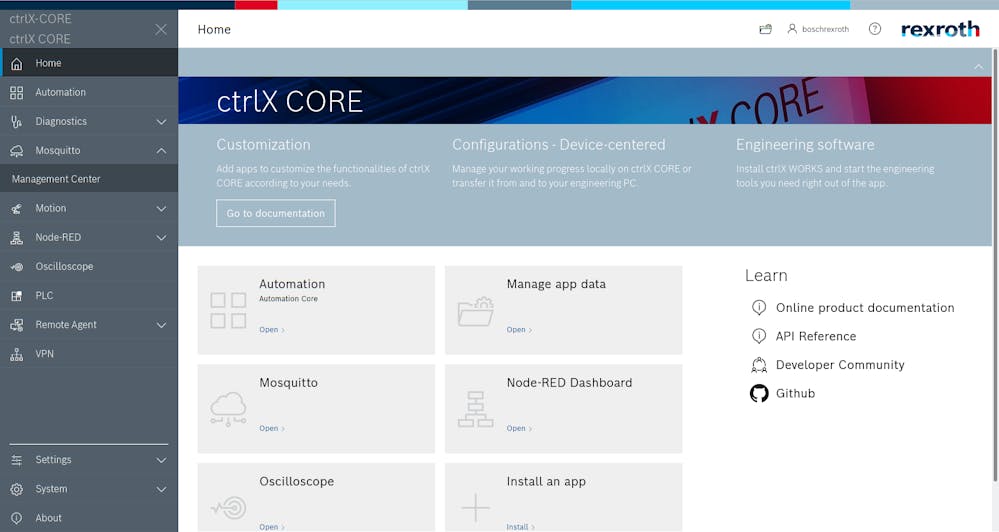Open the folder icon in top header

tap(766, 29)
